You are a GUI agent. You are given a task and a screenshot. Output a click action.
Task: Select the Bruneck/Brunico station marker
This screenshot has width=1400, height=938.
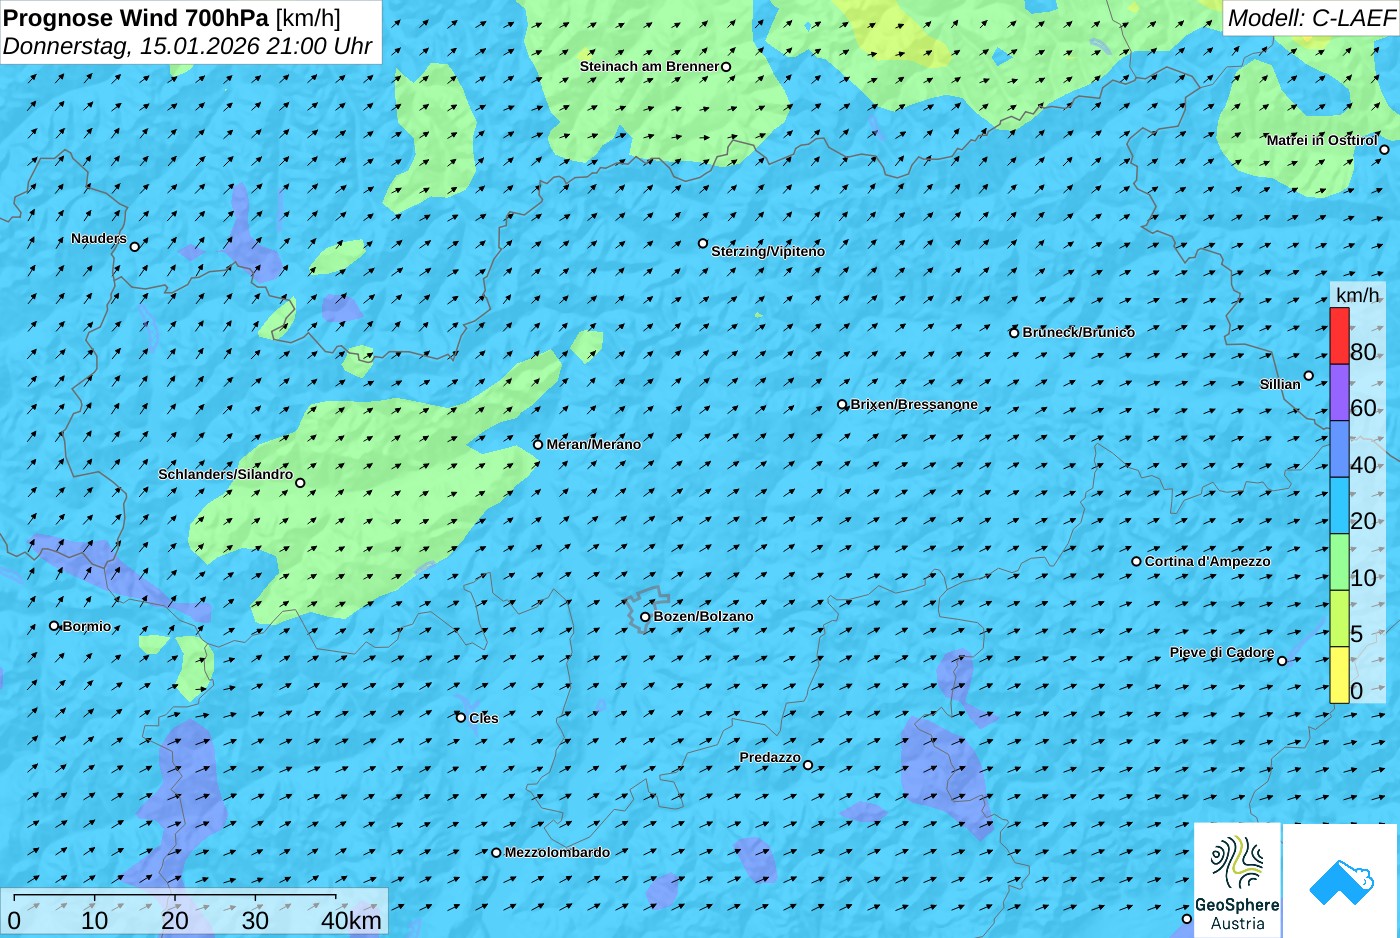click(1014, 333)
